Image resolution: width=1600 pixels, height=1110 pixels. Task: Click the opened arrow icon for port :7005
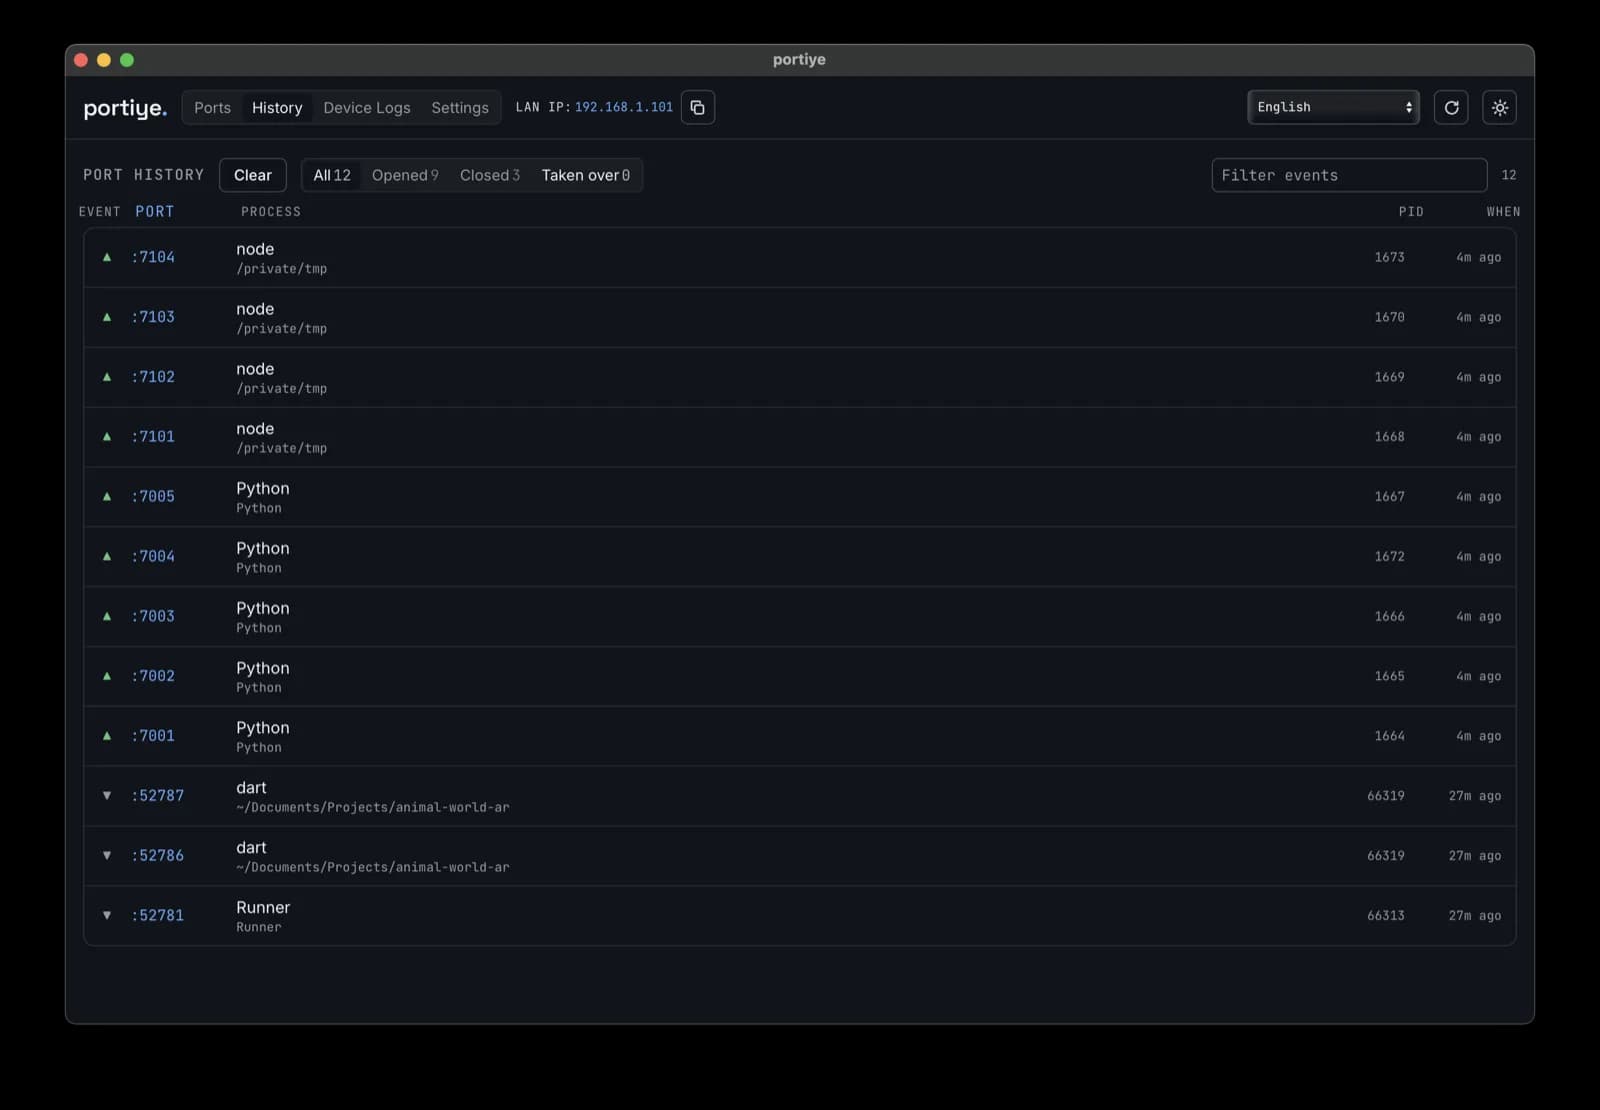[x=107, y=496]
